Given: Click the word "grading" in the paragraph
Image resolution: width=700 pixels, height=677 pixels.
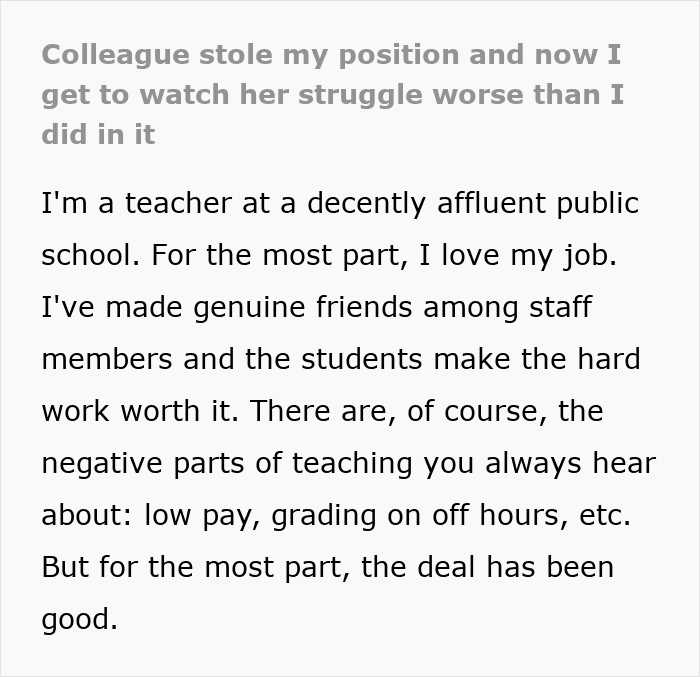Looking at the screenshot, I should click(x=324, y=516).
